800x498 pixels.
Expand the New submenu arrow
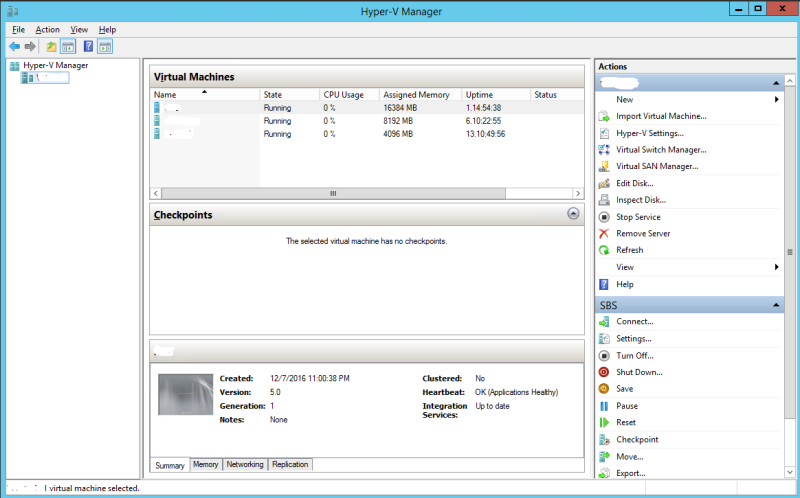pyautogui.click(x=777, y=99)
